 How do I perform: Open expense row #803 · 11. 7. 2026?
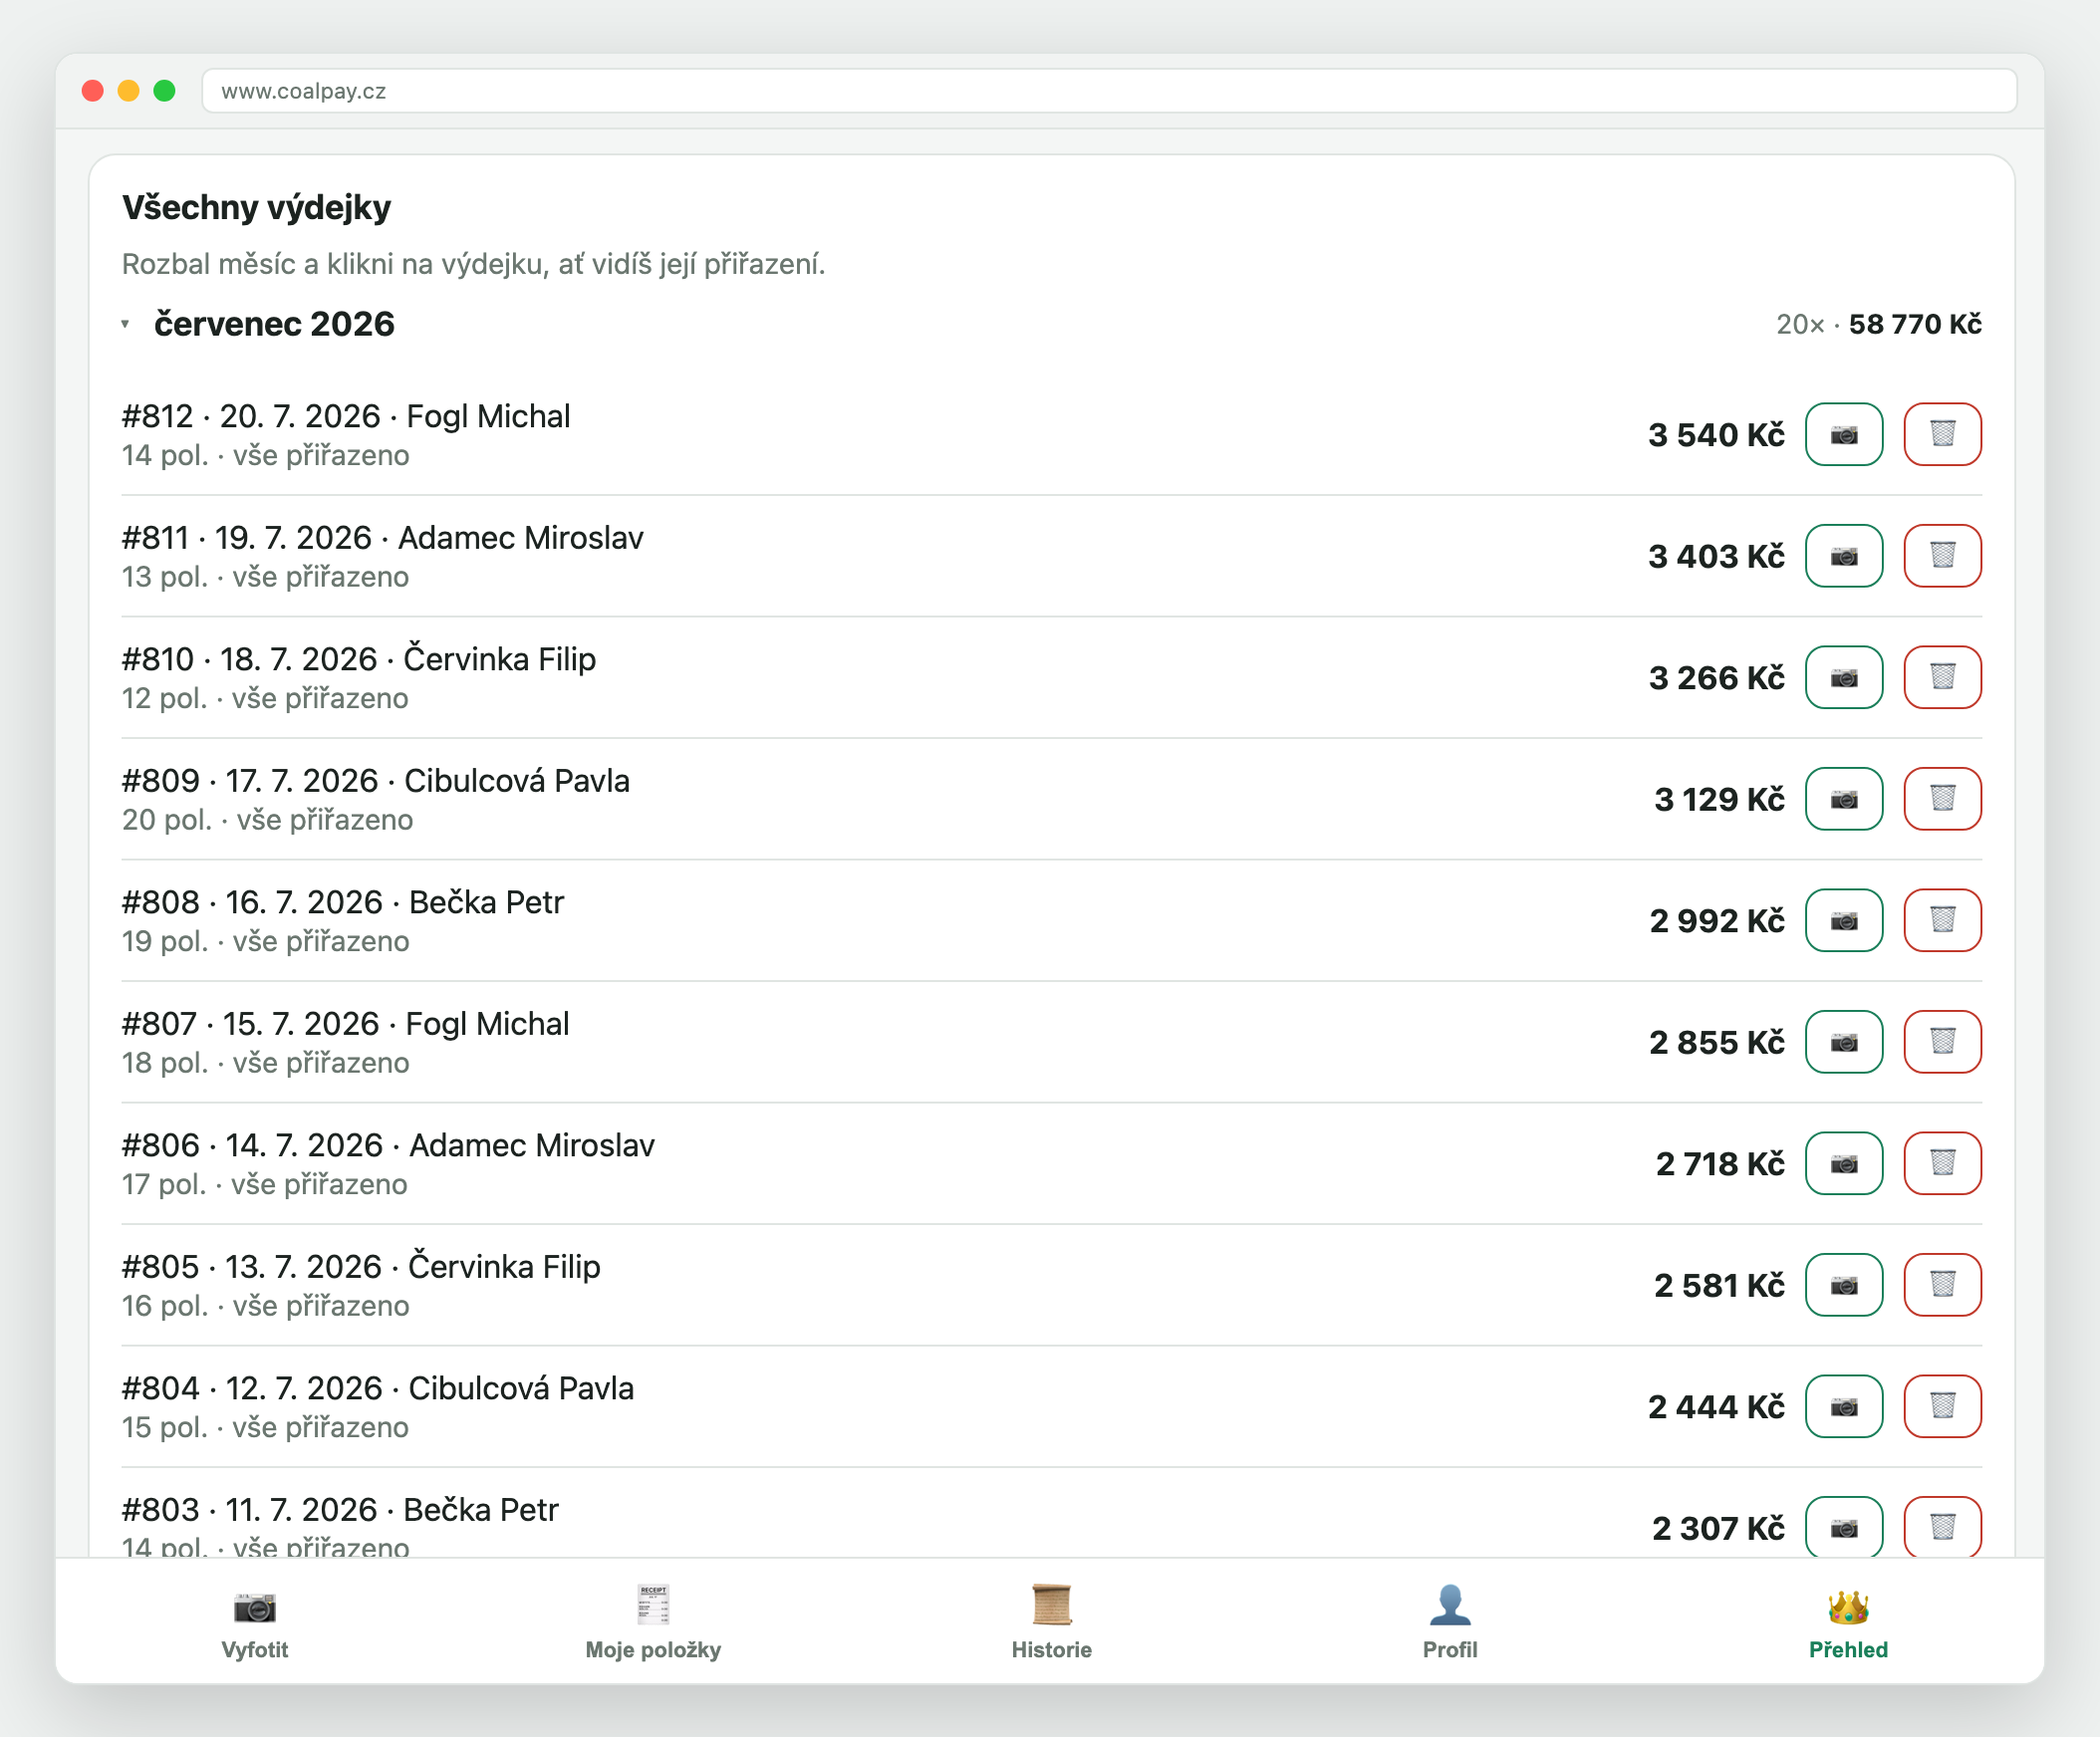click(x=1051, y=1513)
